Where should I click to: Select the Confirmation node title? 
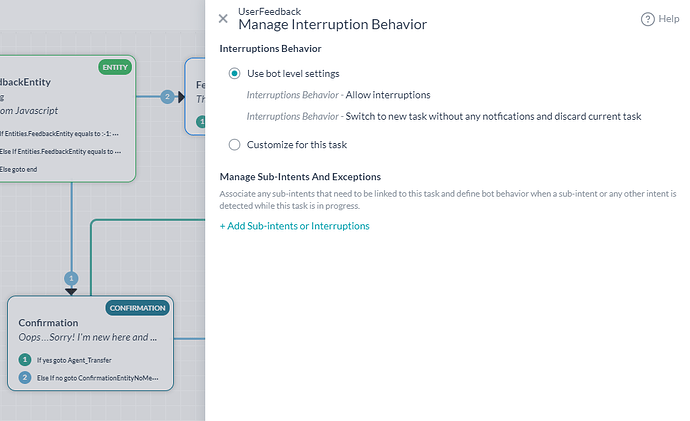click(x=48, y=323)
